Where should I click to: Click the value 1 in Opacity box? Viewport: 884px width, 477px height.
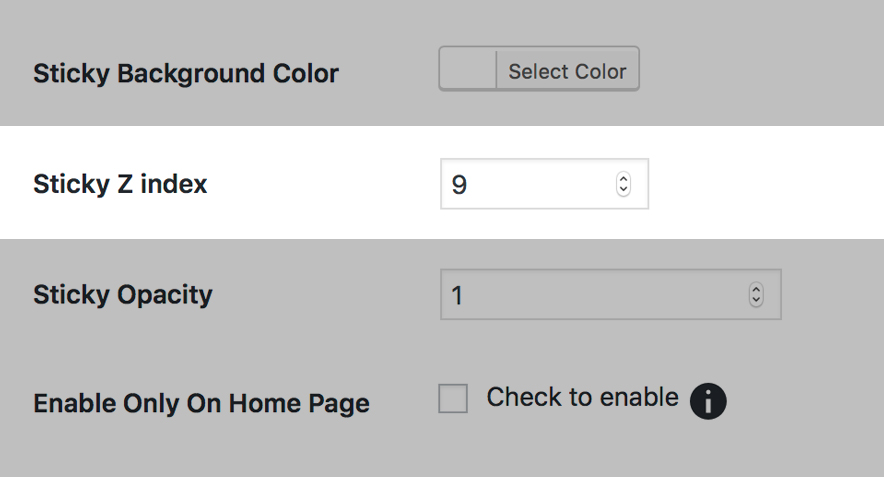[458, 297]
